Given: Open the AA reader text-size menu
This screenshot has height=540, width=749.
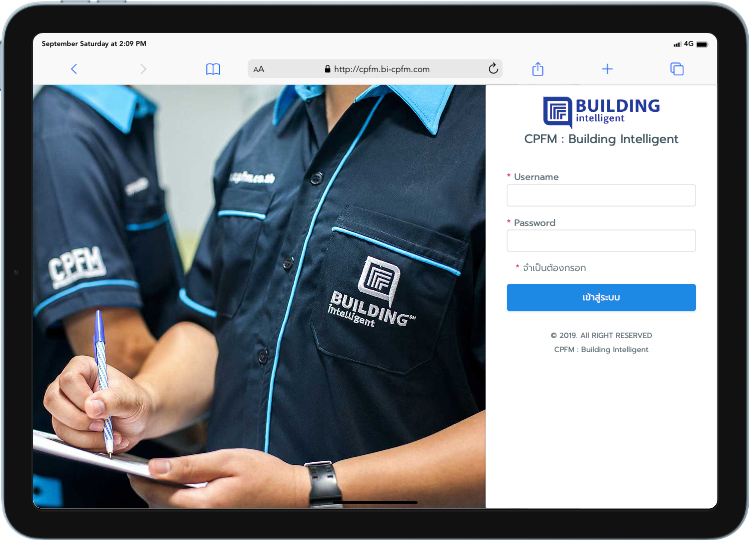Looking at the screenshot, I should click(x=259, y=69).
